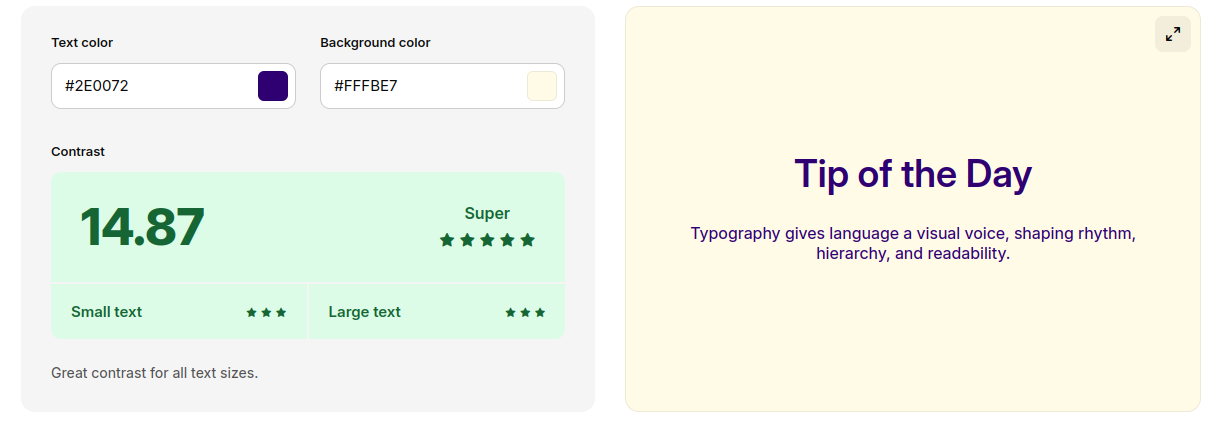Viewport: 1213px width, 427px height.
Task: Click the Text color label
Action: pyautogui.click(x=82, y=43)
